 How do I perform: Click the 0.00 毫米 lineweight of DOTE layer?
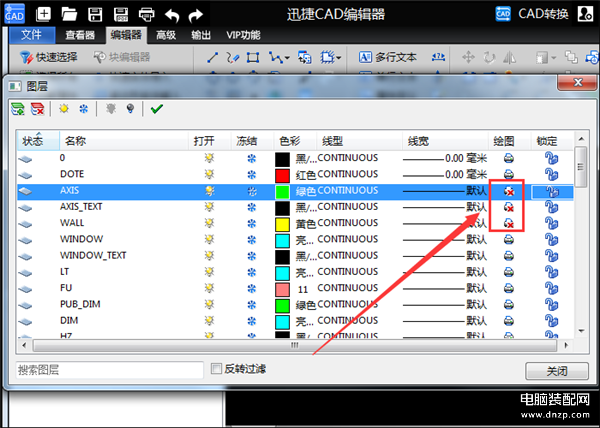click(x=466, y=175)
